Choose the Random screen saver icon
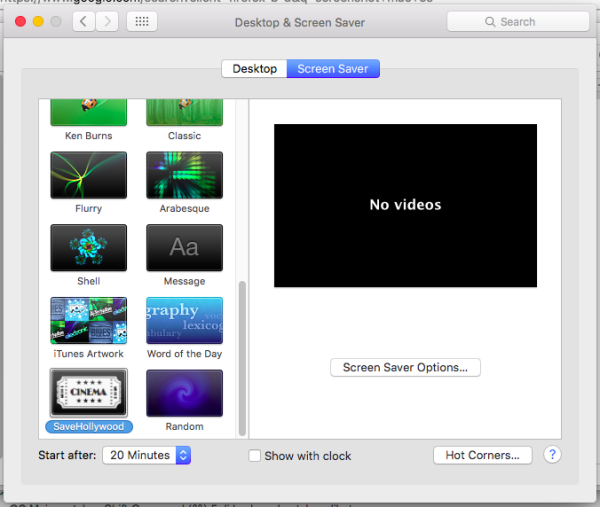 point(184,392)
